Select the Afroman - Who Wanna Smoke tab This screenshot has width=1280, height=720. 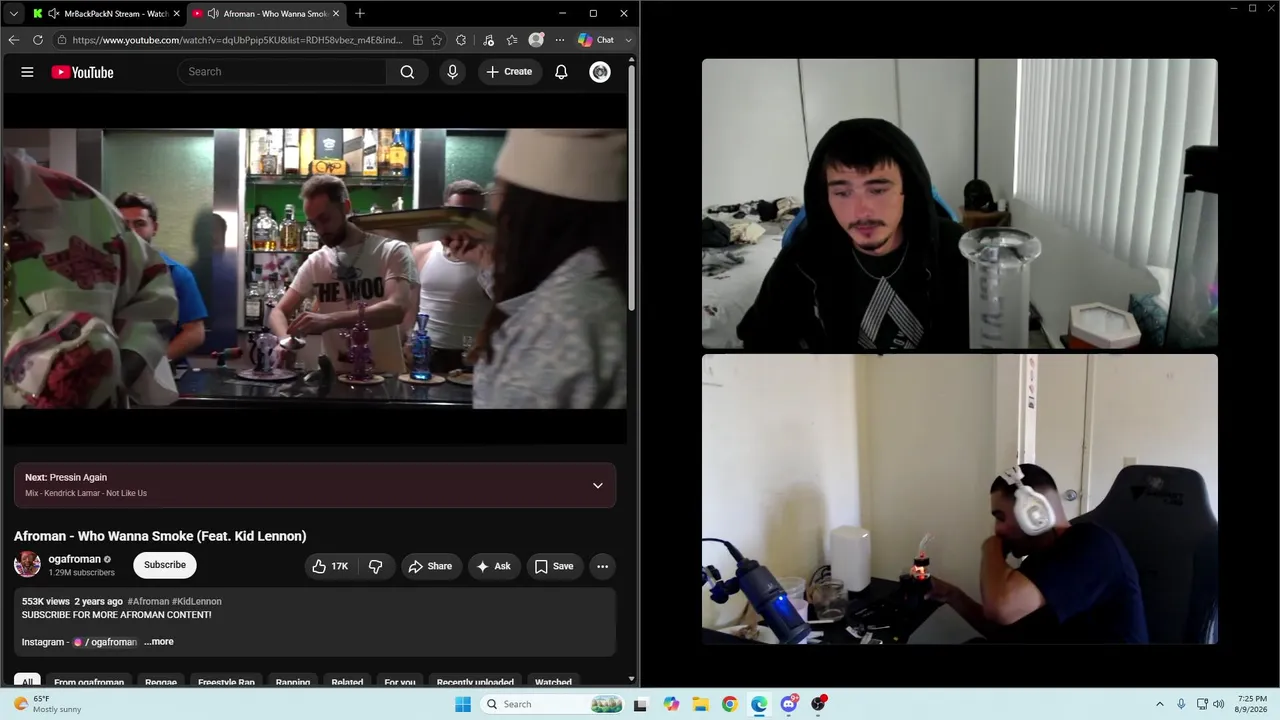(x=266, y=13)
